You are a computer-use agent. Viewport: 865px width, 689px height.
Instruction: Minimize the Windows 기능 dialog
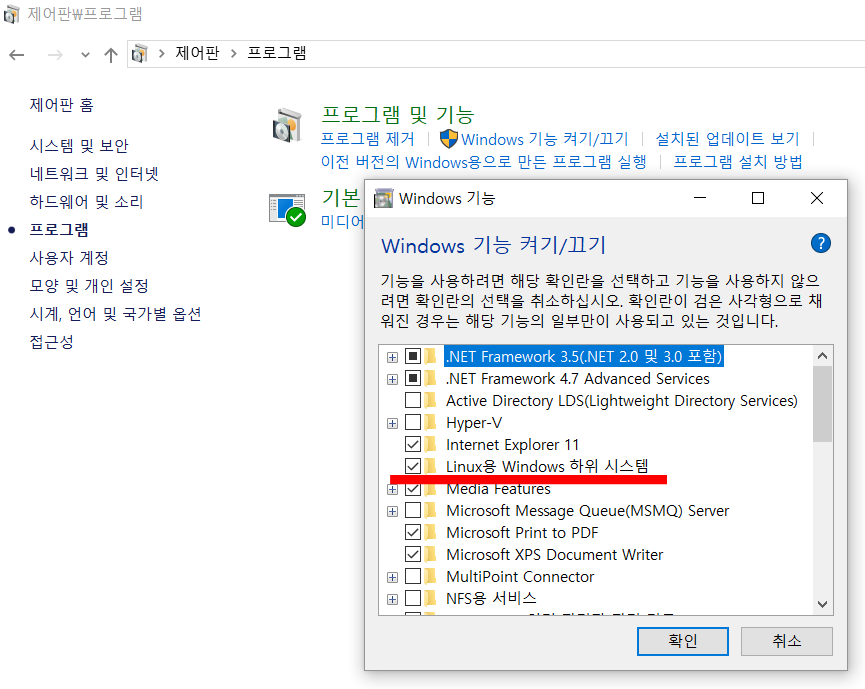tap(700, 198)
